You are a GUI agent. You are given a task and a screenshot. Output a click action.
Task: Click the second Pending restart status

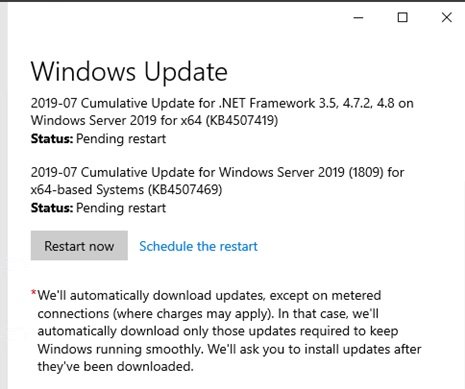click(121, 208)
